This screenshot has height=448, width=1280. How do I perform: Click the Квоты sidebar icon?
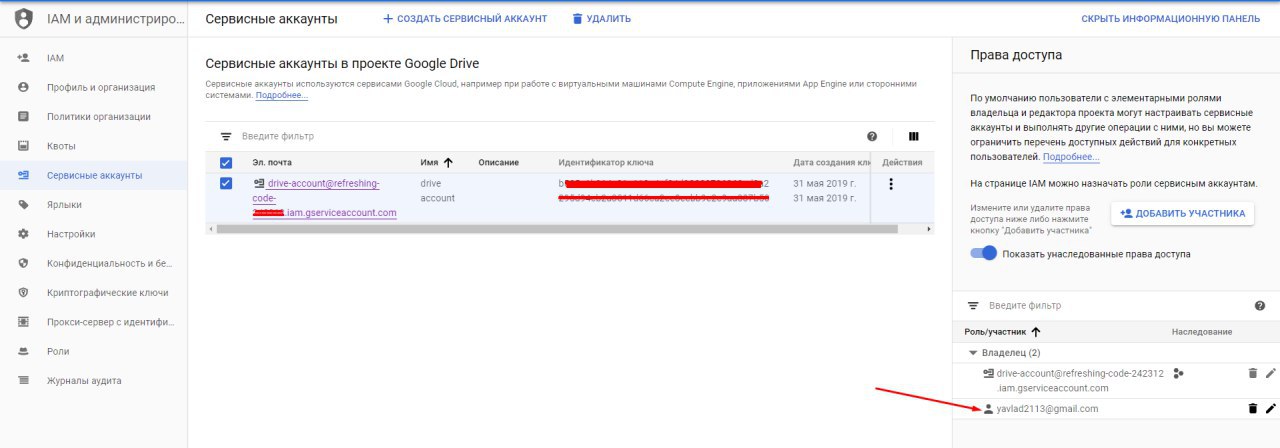click(23, 146)
